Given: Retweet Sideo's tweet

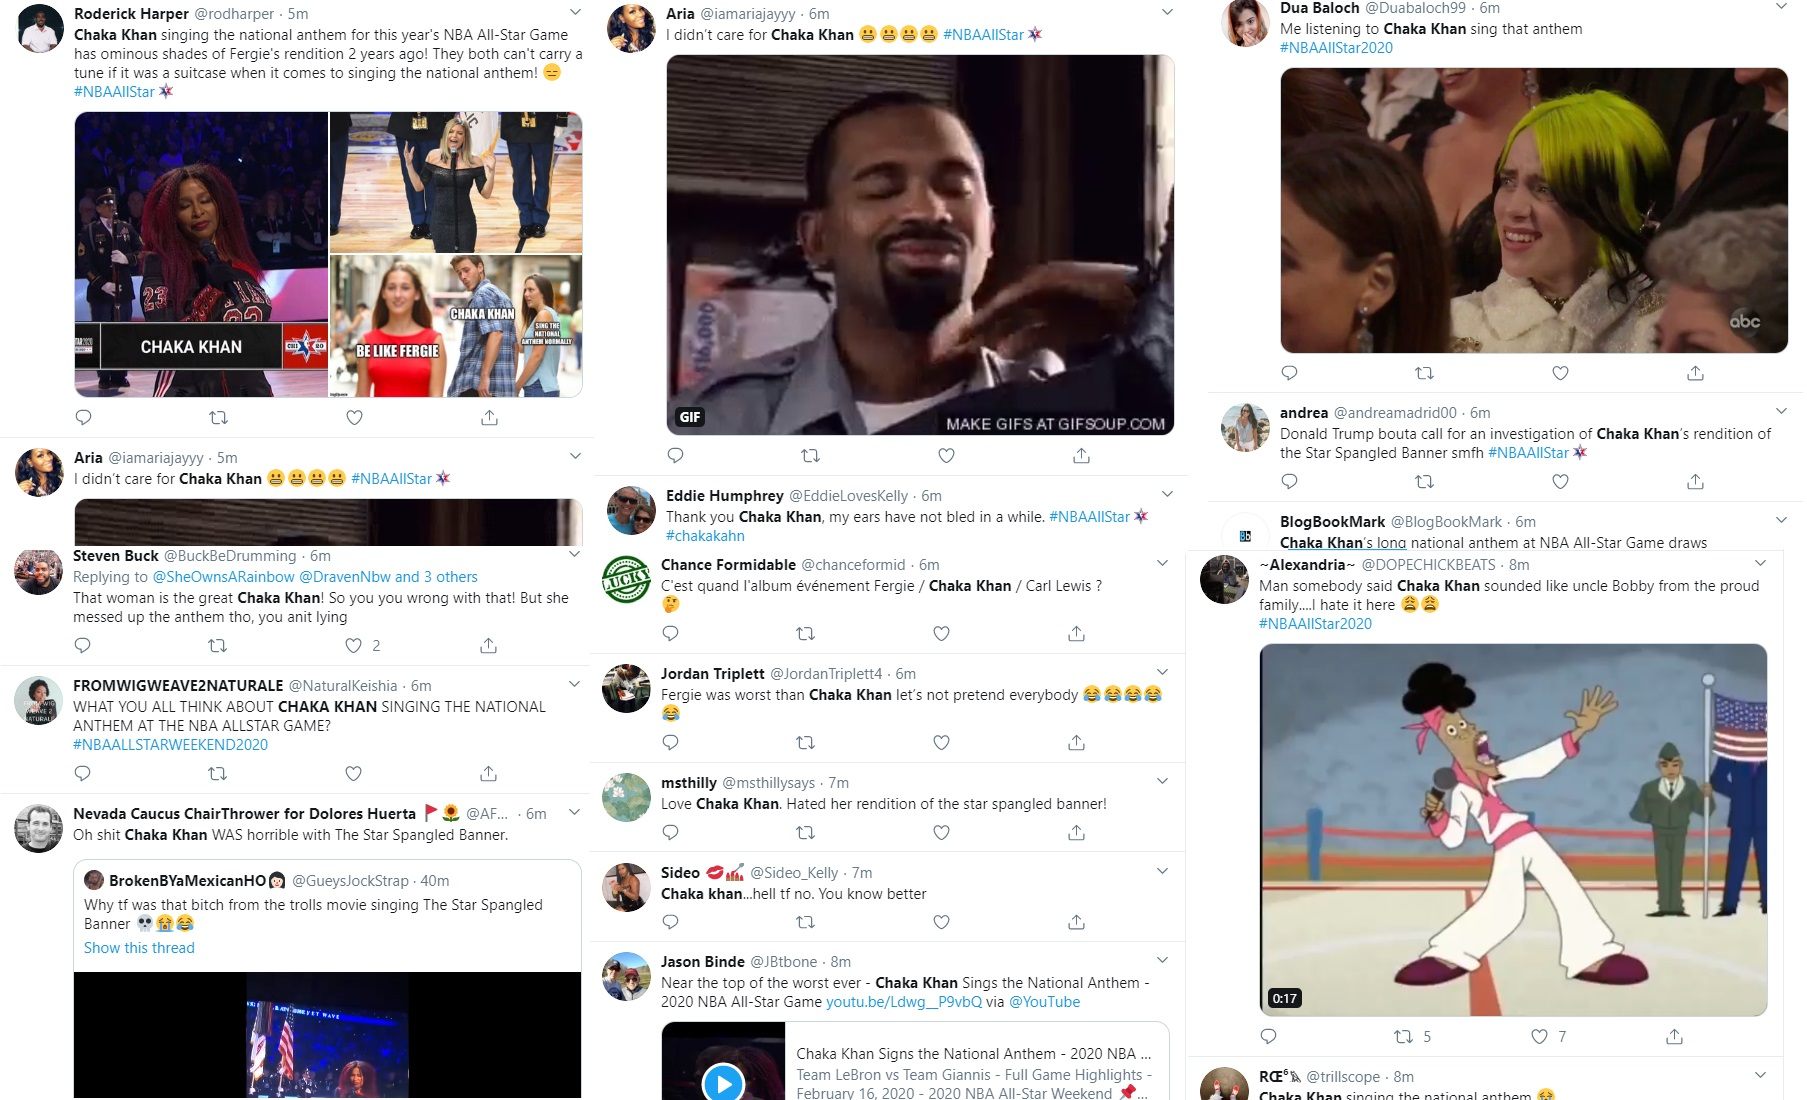Looking at the screenshot, I should coord(805,921).
